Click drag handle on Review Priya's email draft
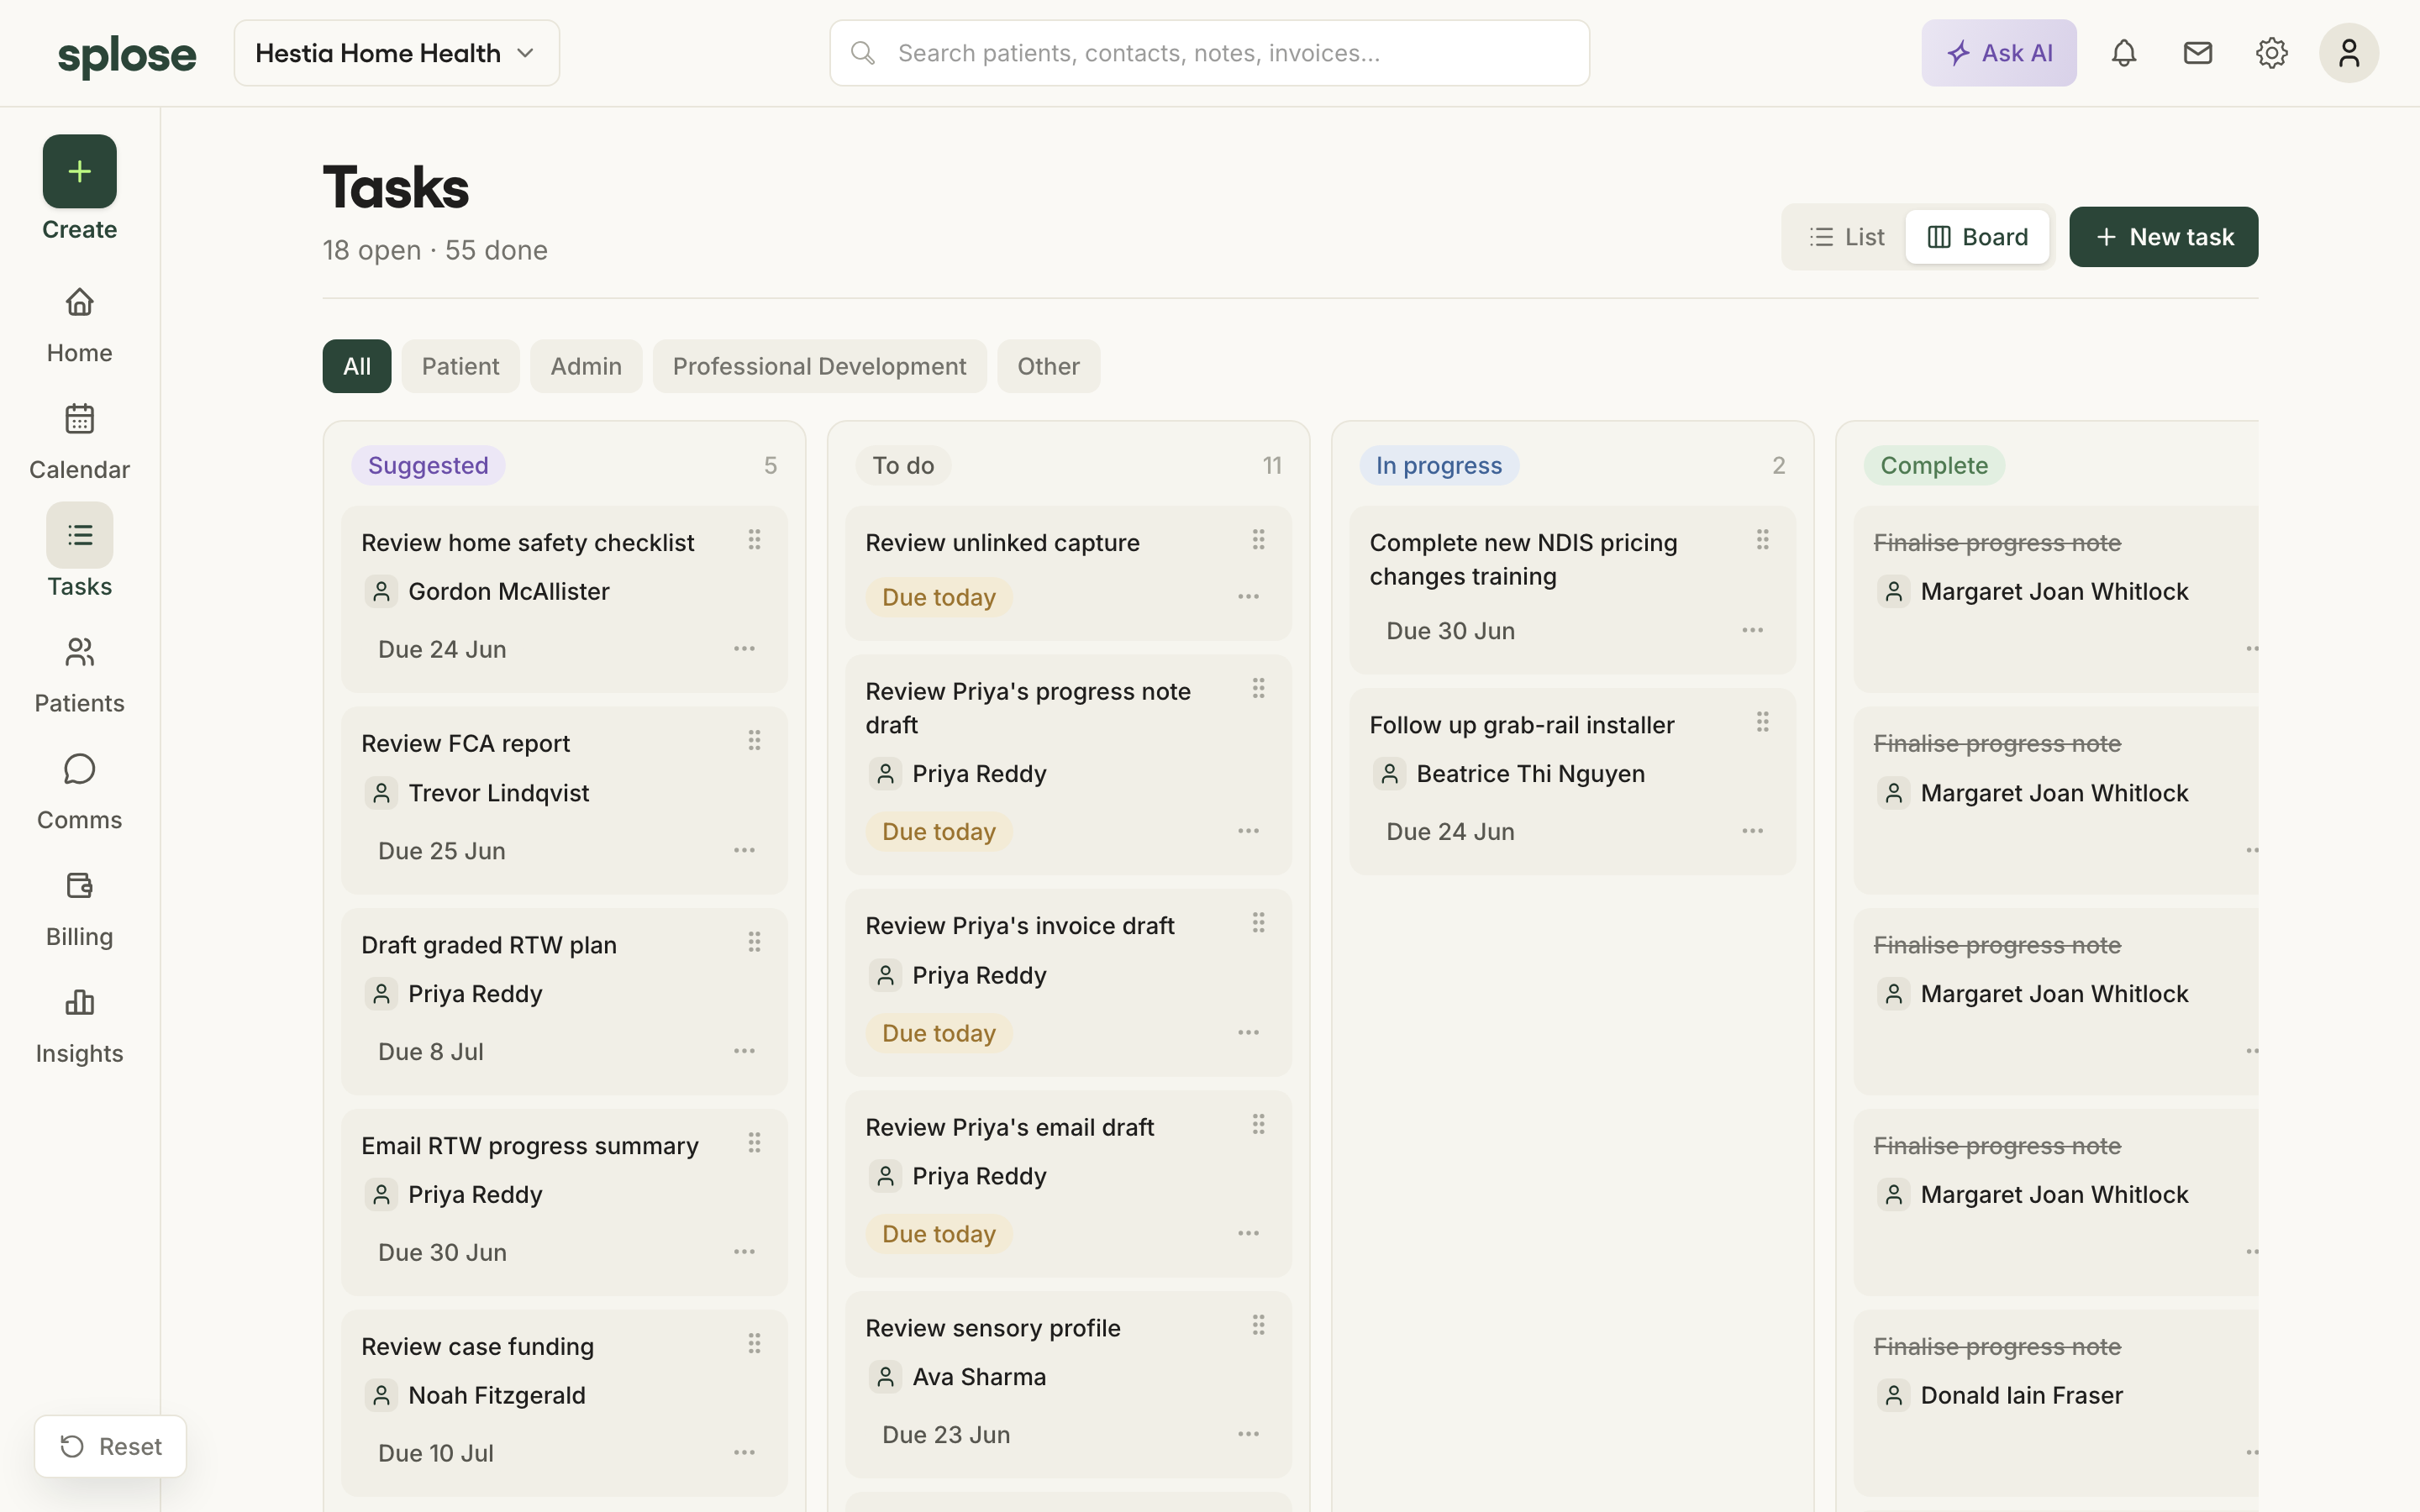Viewport: 2420px width, 1512px height. [x=1259, y=1125]
